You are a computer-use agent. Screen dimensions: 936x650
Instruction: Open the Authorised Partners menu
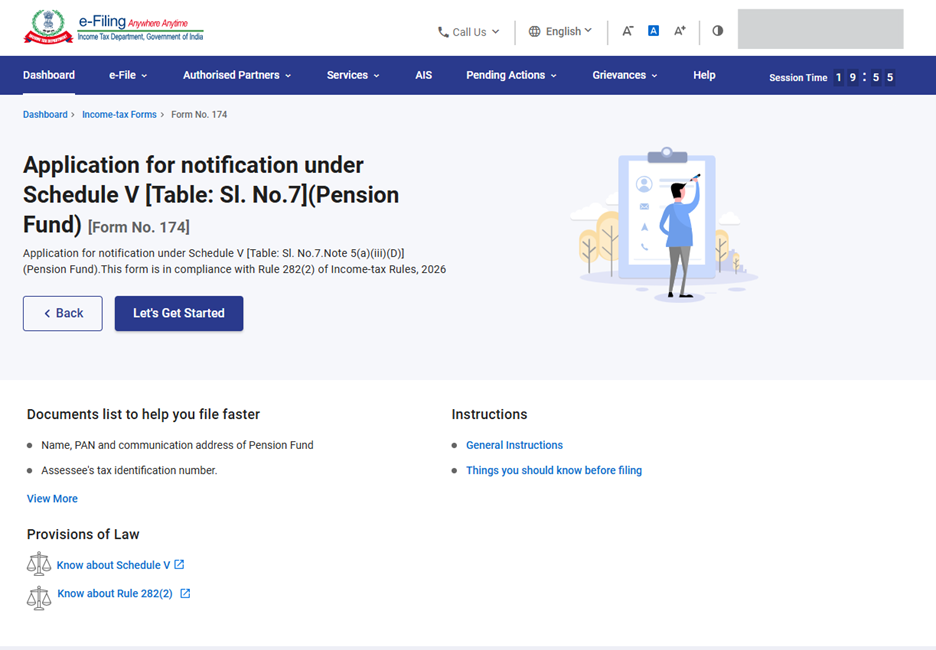pyautogui.click(x=237, y=75)
